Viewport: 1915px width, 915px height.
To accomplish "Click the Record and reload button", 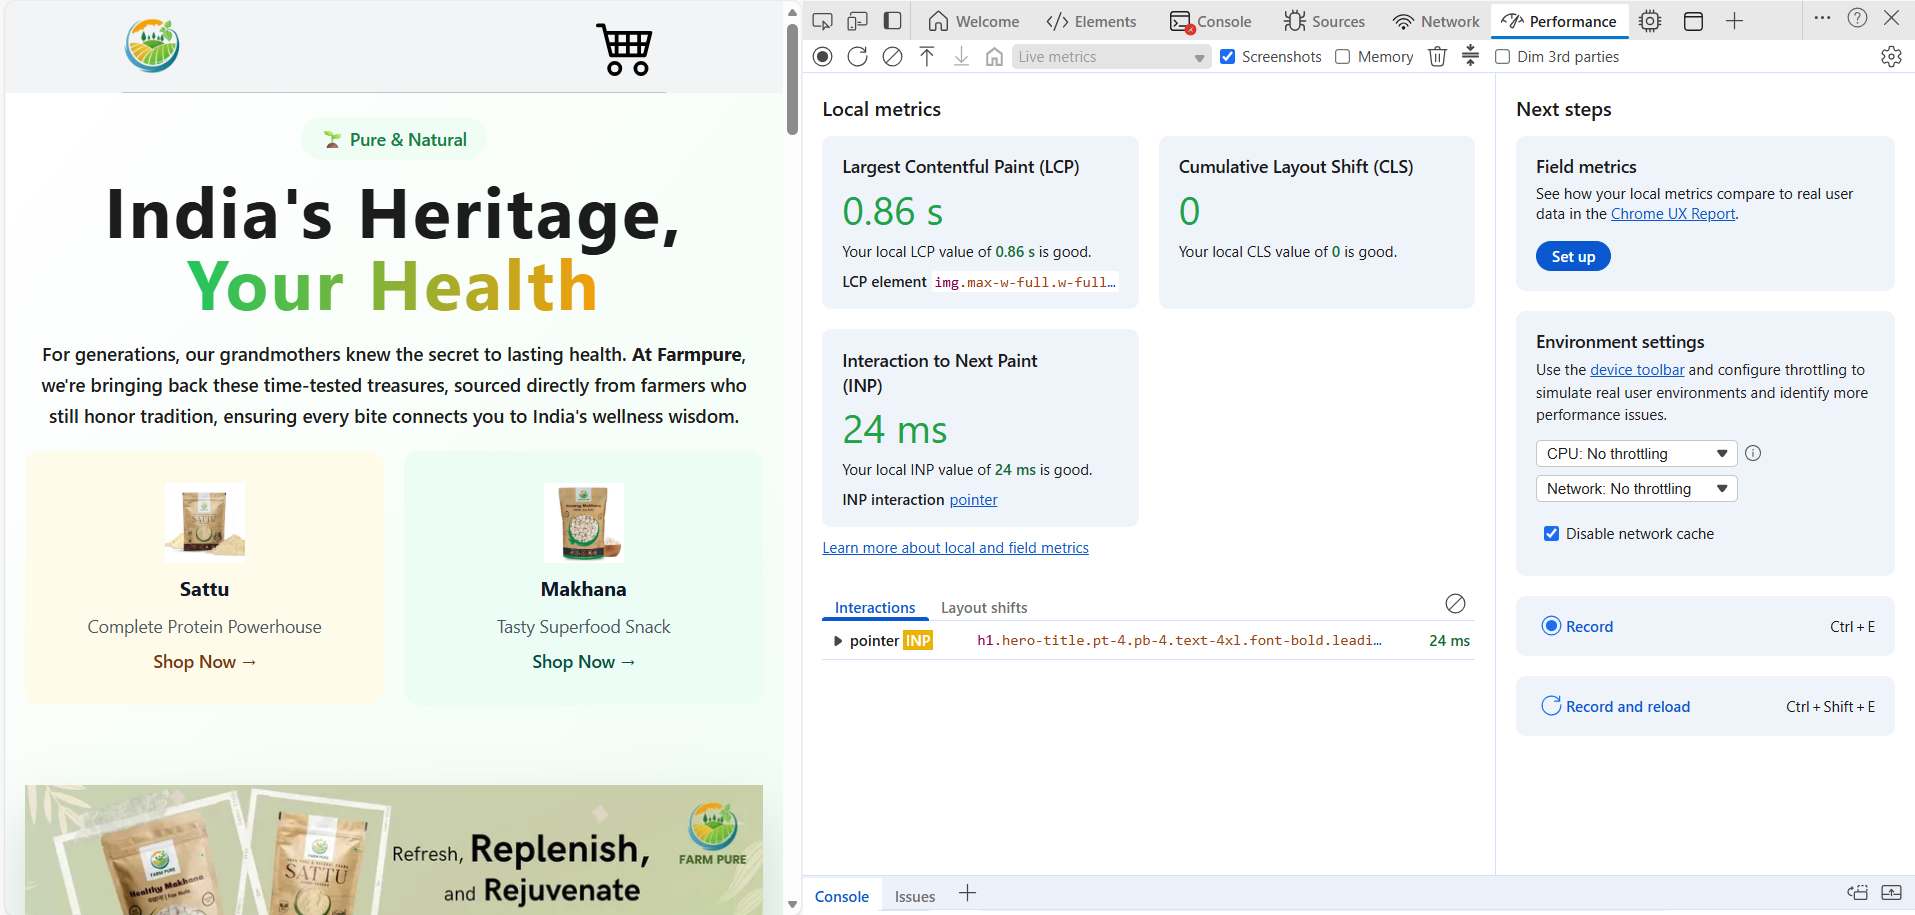I will tap(1705, 706).
